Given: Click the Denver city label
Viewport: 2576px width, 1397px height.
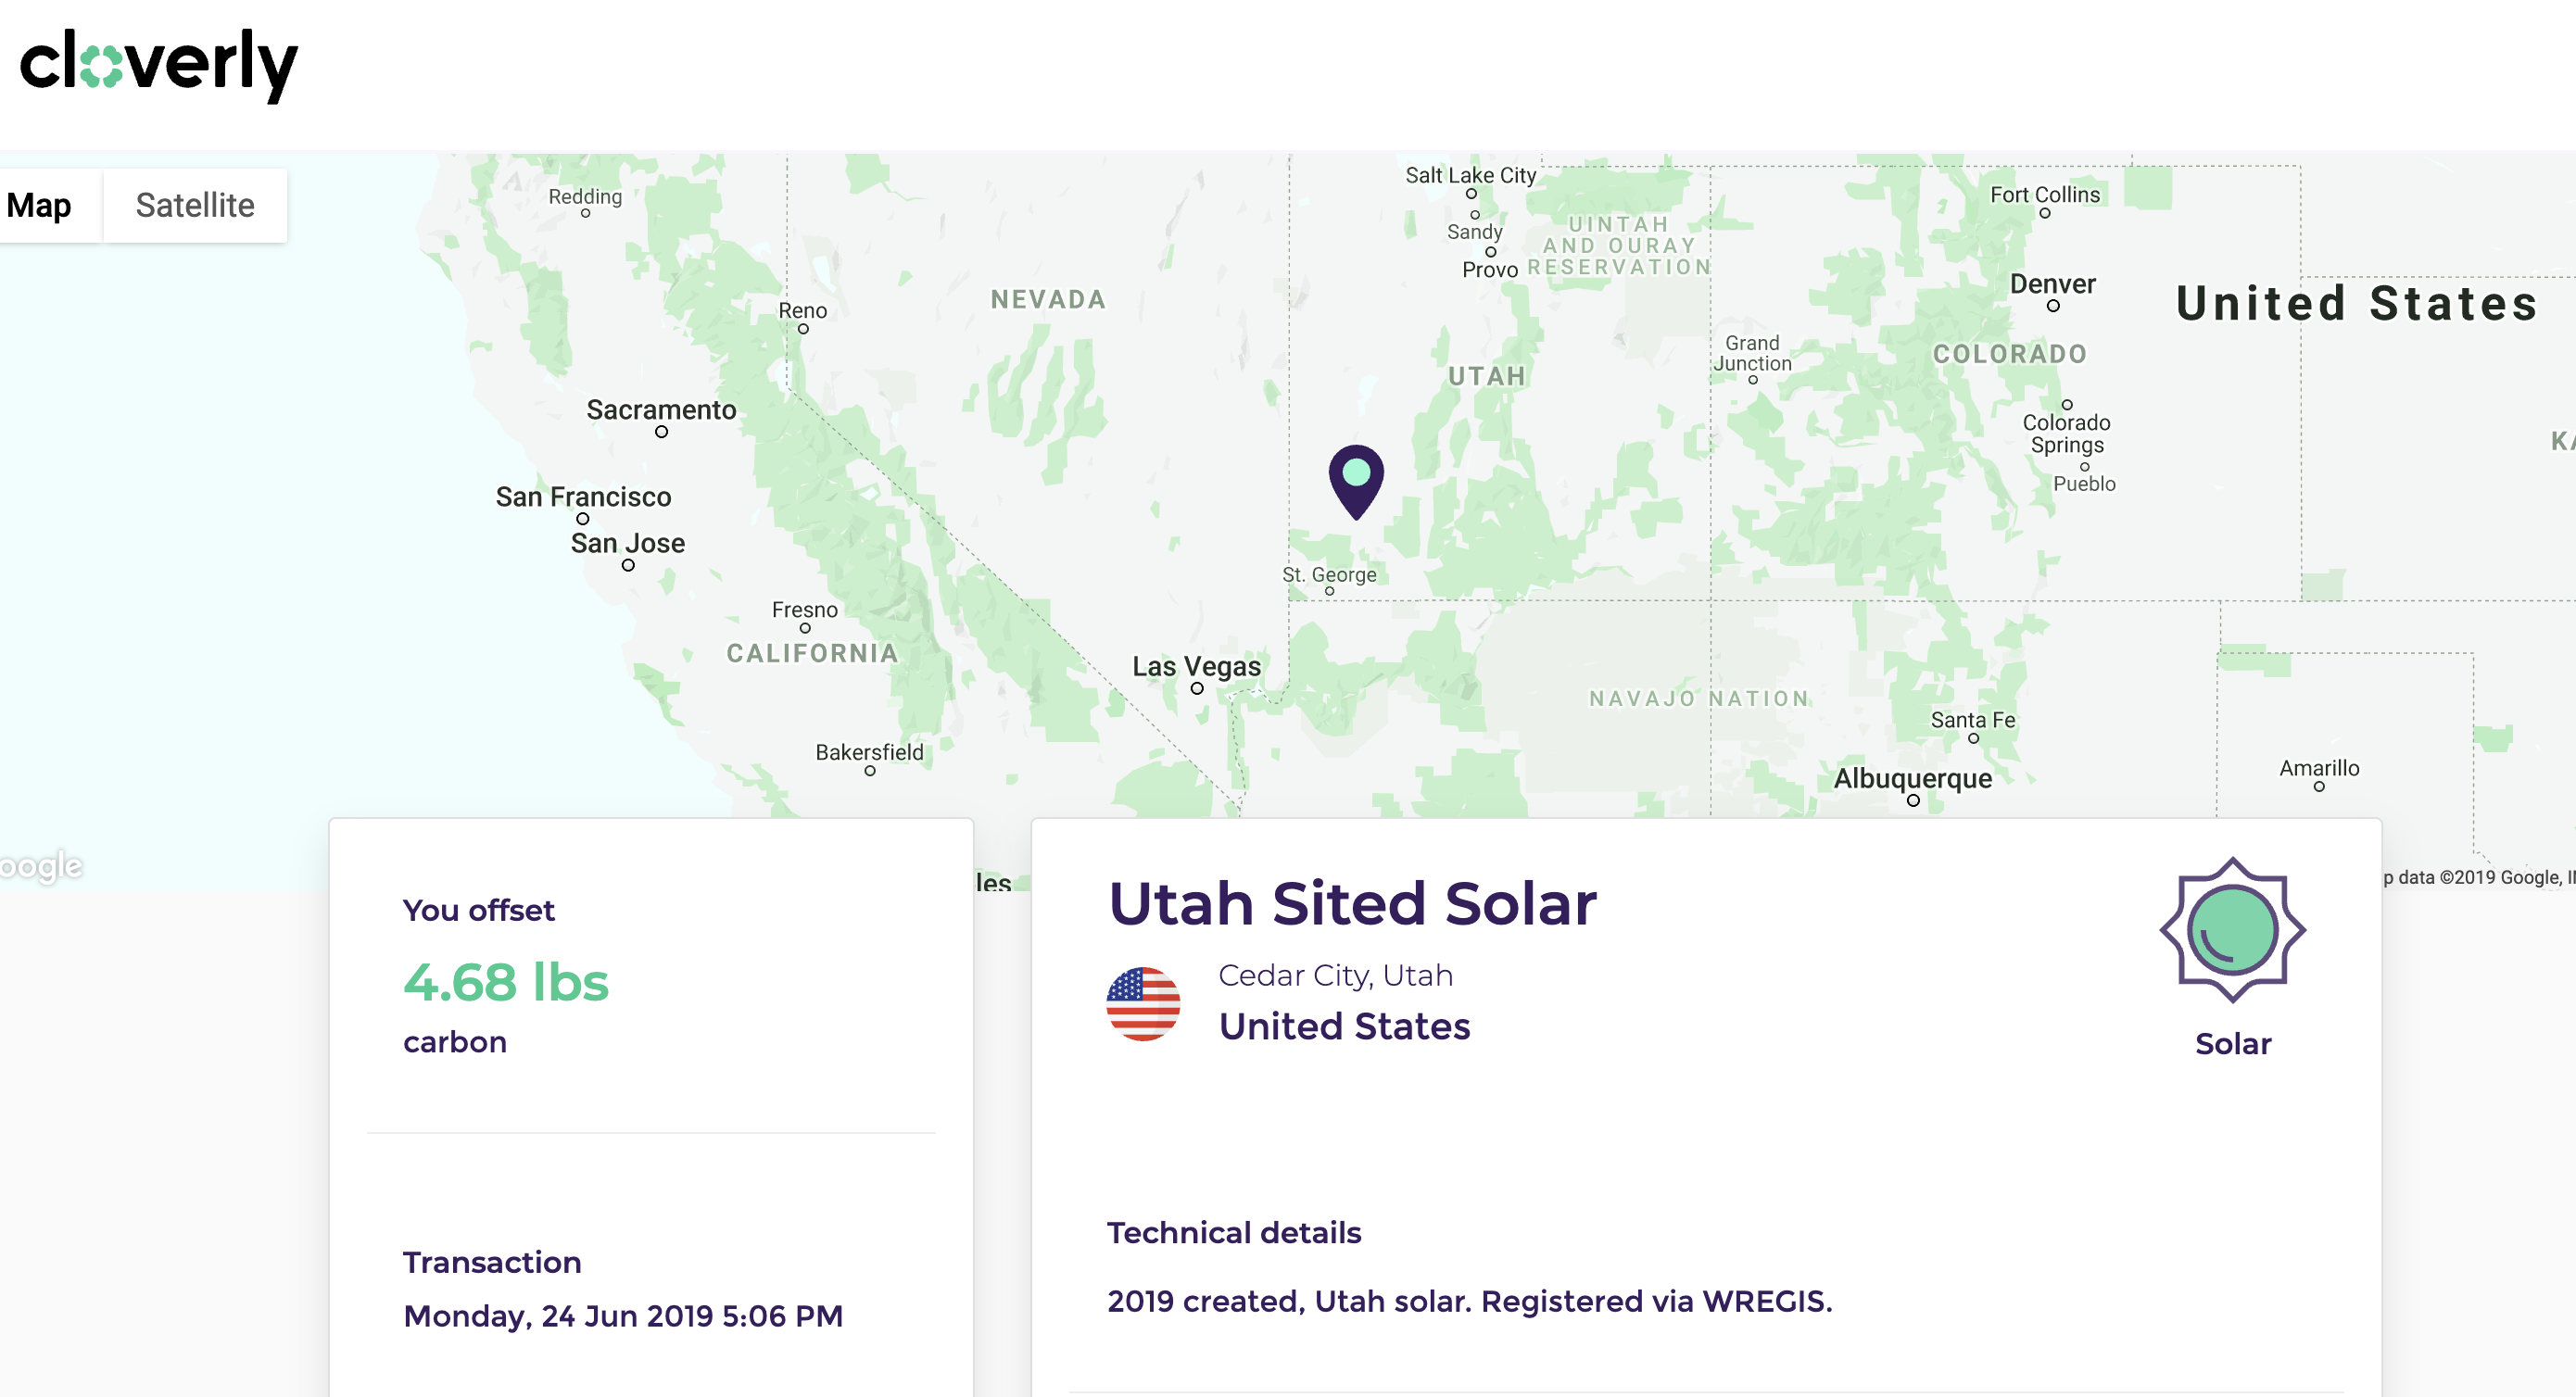Looking at the screenshot, I should point(2052,284).
